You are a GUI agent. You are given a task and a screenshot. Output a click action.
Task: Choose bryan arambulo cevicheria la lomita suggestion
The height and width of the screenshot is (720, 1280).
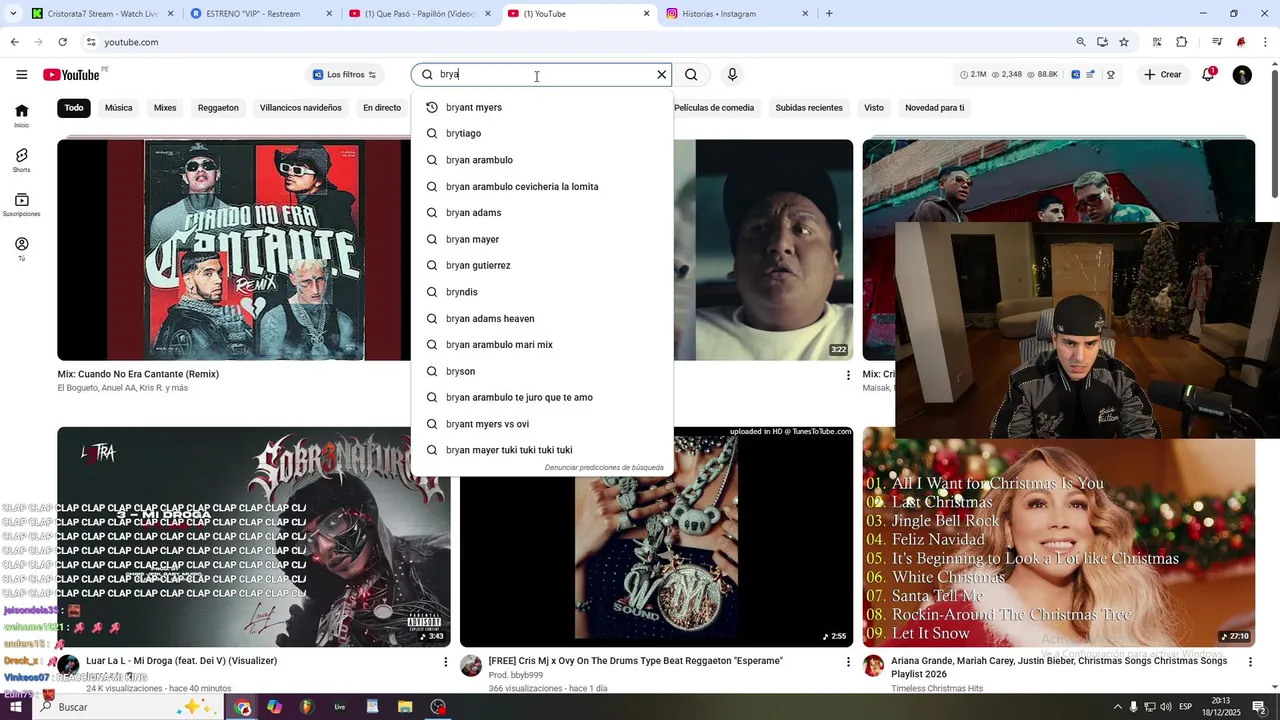pos(542,187)
